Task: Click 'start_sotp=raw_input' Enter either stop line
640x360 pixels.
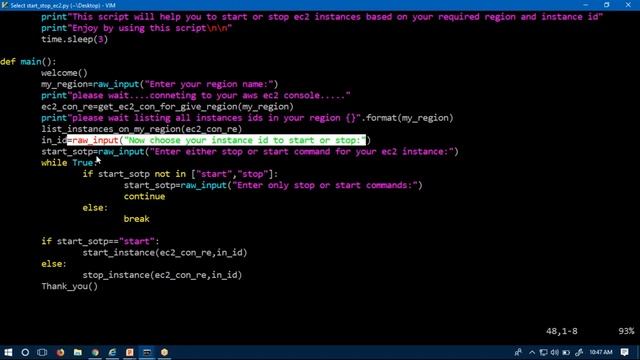Action: click(x=250, y=151)
